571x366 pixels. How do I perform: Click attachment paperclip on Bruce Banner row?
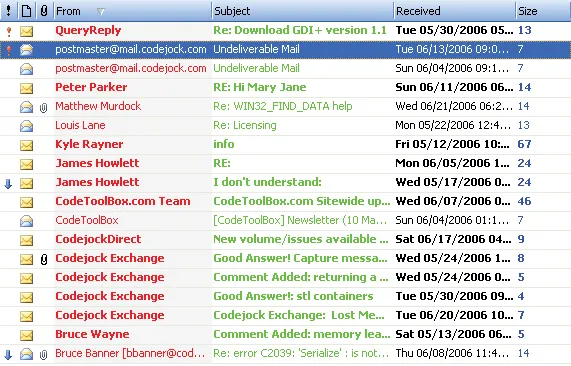[43, 354]
